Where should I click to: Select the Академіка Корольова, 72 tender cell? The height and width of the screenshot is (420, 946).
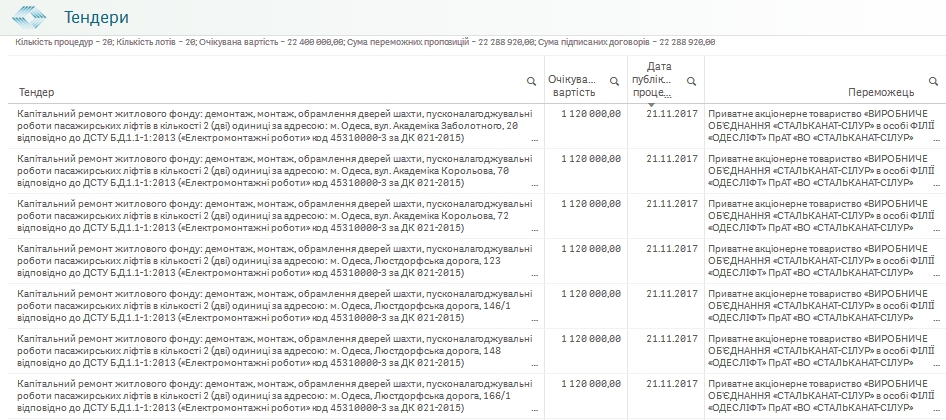[x=275, y=215]
